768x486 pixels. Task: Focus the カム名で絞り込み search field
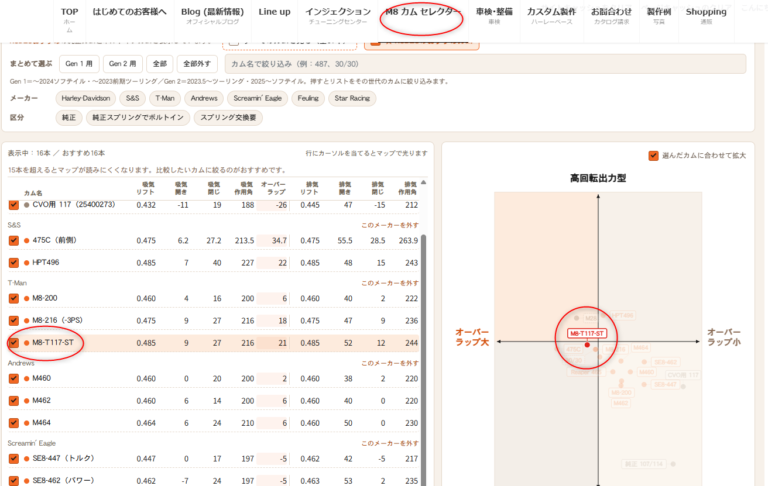point(485,64)
